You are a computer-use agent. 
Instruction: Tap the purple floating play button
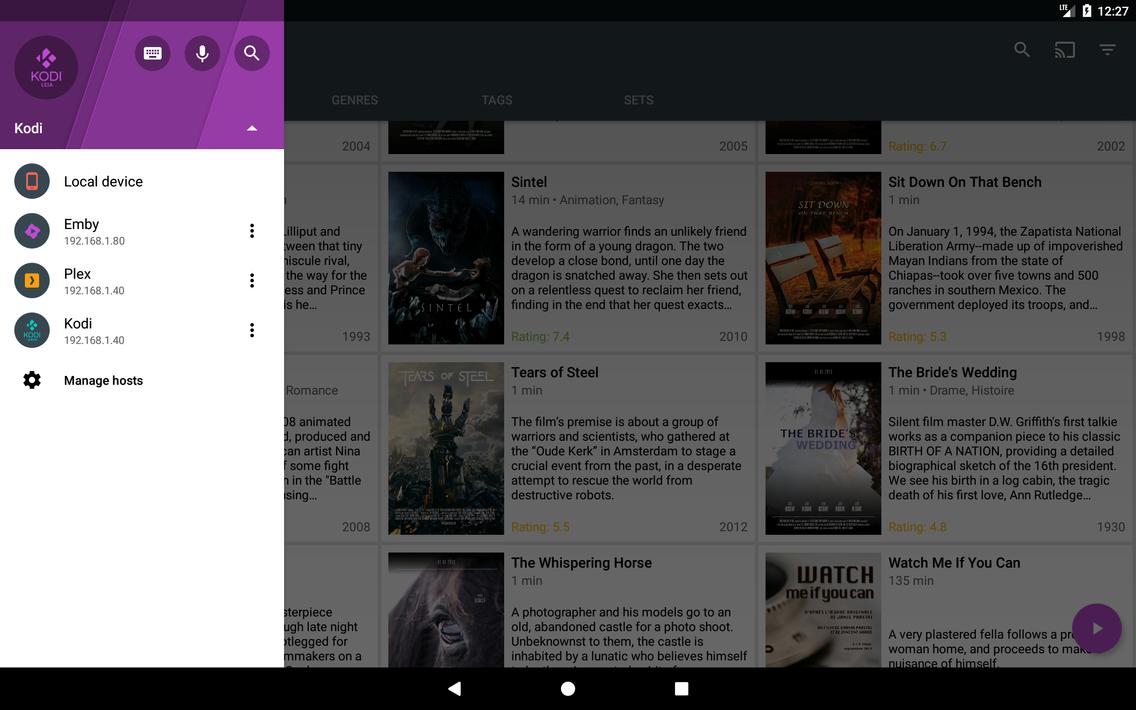click(1097, 628)
